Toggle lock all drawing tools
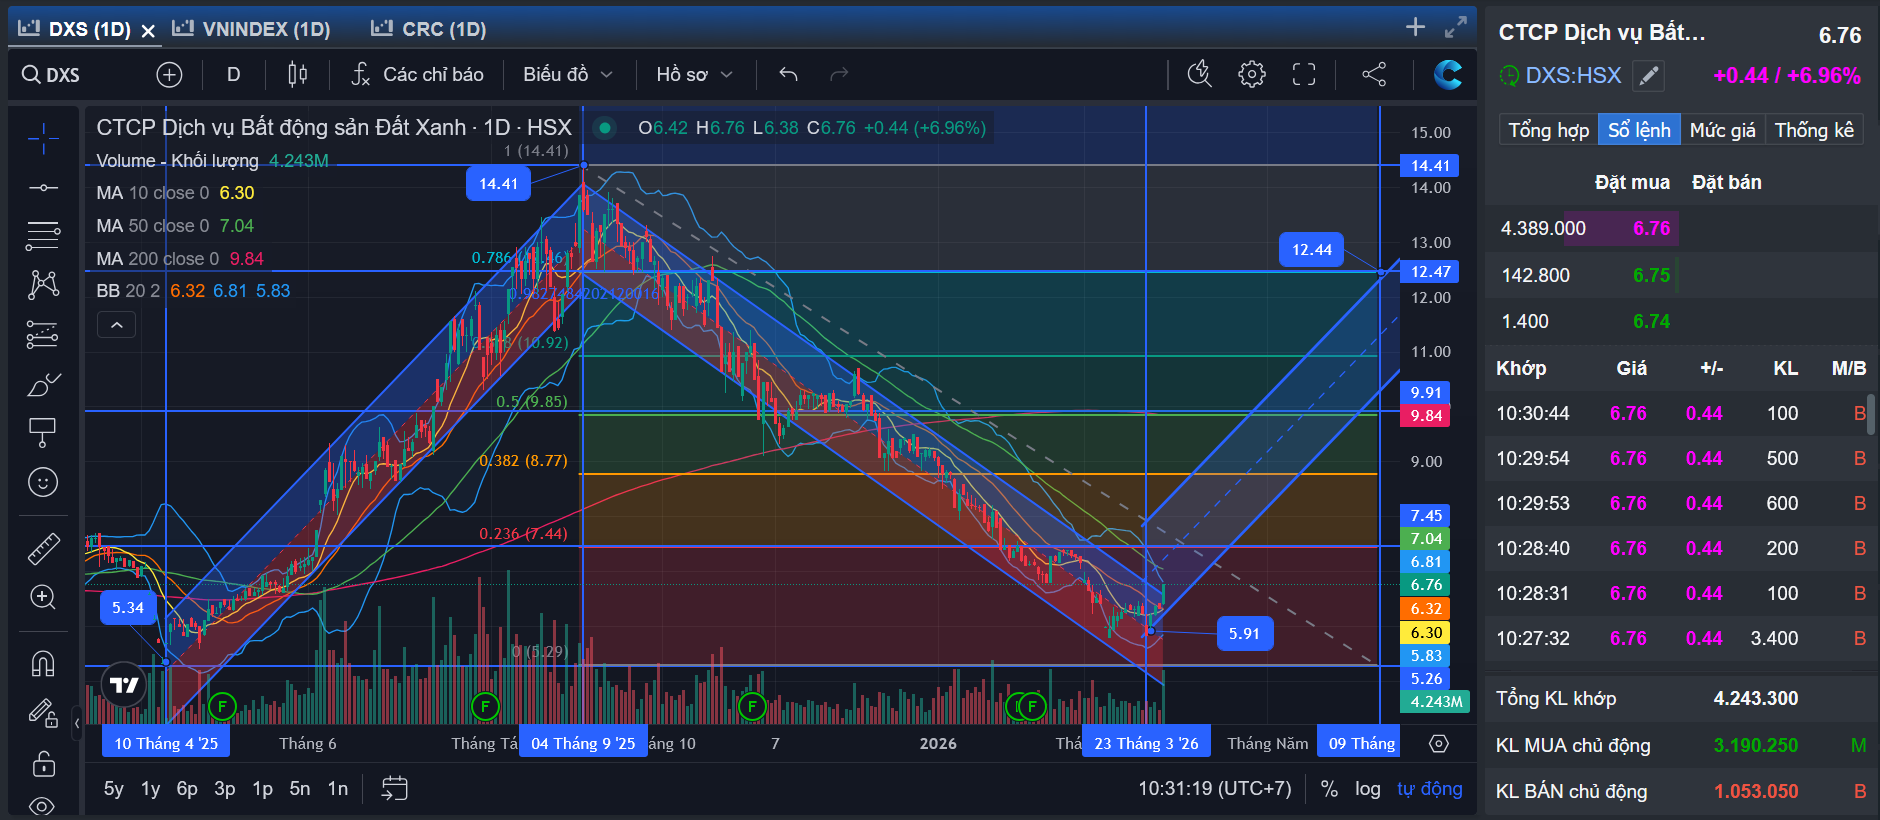1880x820 pixels. coord(43,763)
